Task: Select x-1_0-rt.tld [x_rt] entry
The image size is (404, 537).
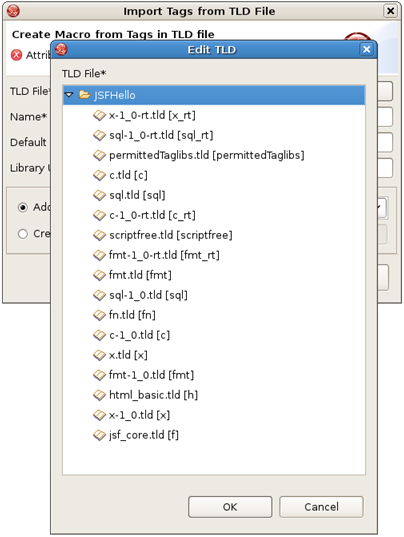Action: point(152,115)
